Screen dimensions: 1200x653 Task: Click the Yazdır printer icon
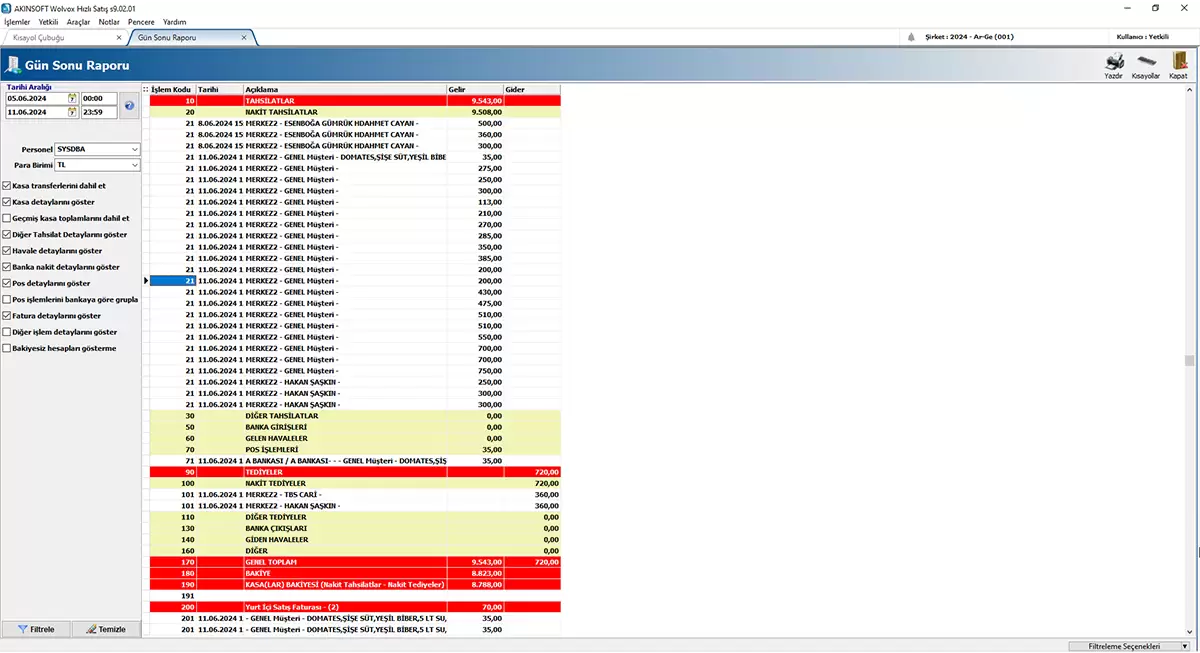(x=1113, y=62)
